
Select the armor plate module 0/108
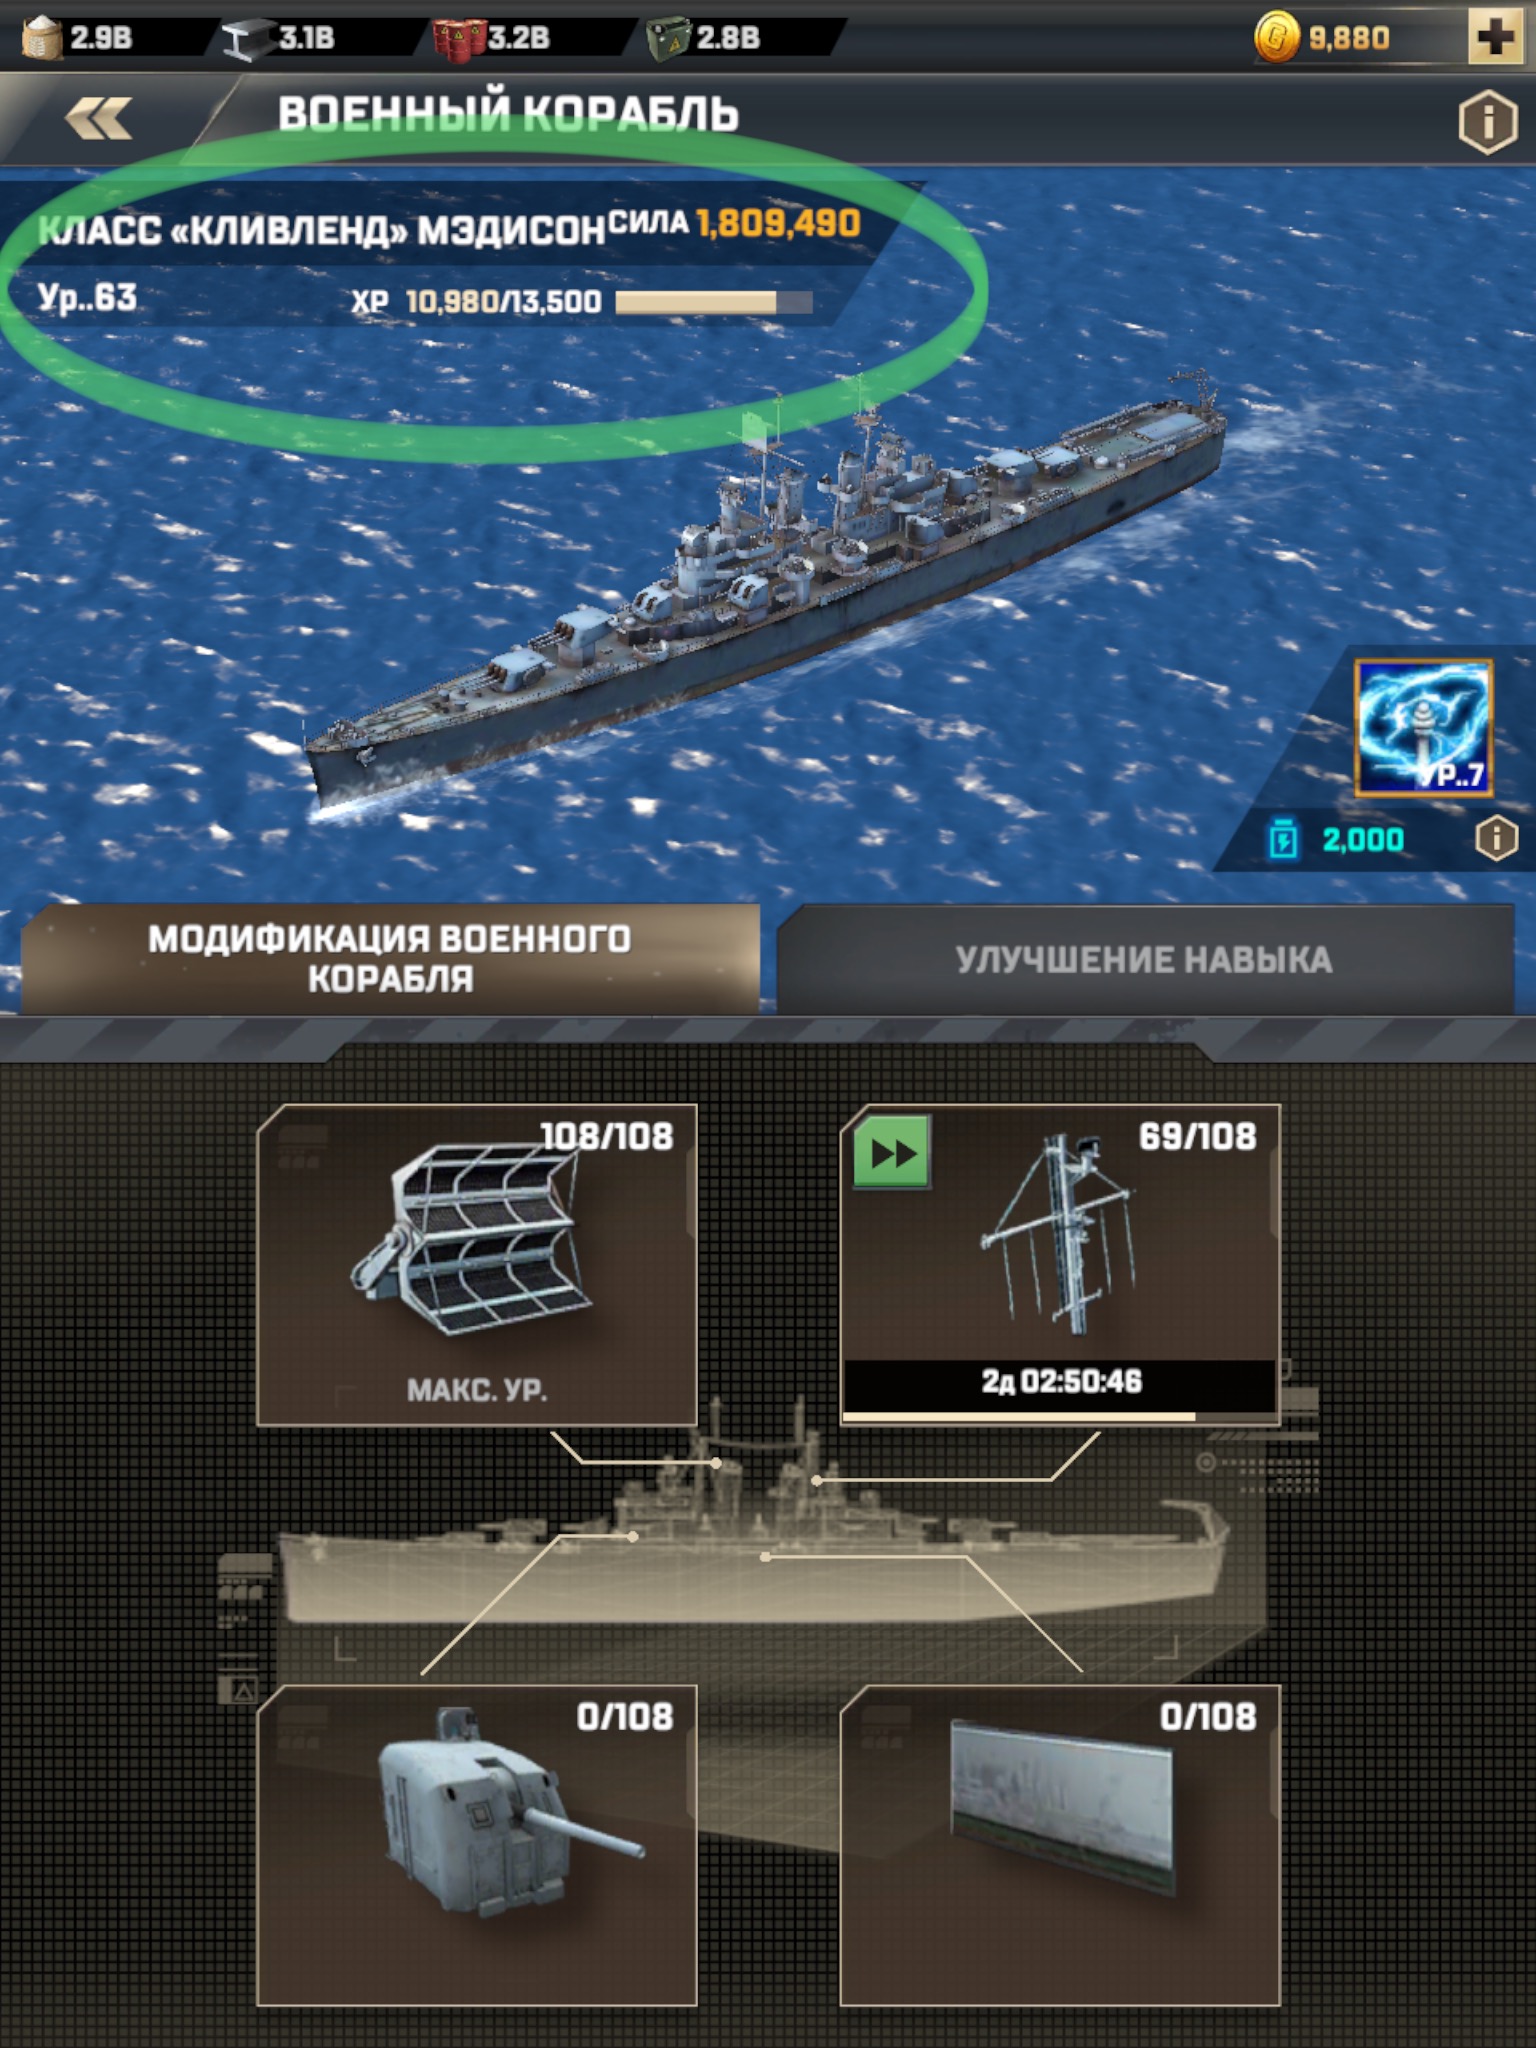1060,1845
